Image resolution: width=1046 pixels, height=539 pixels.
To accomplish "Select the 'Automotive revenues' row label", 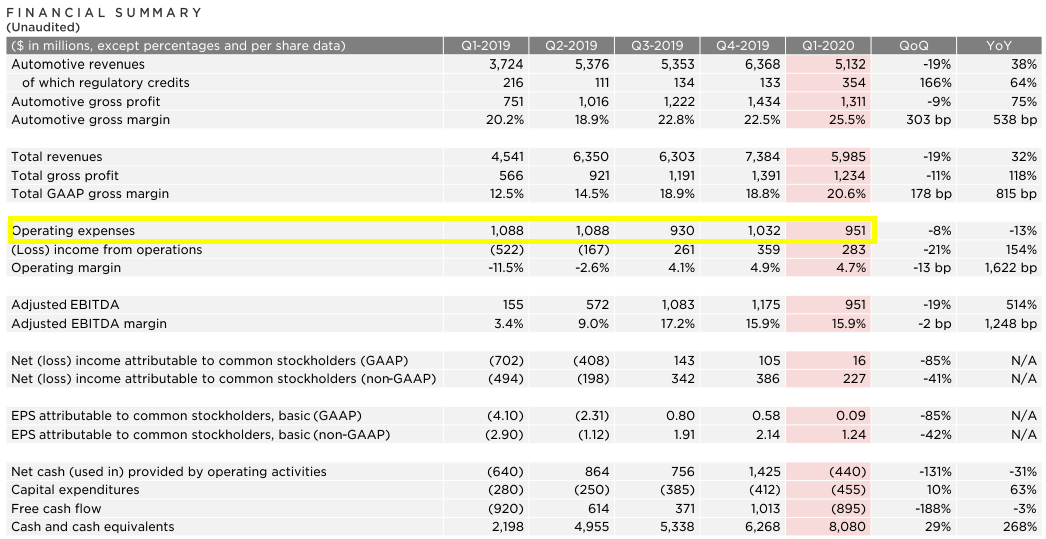I will coord(78,65).
